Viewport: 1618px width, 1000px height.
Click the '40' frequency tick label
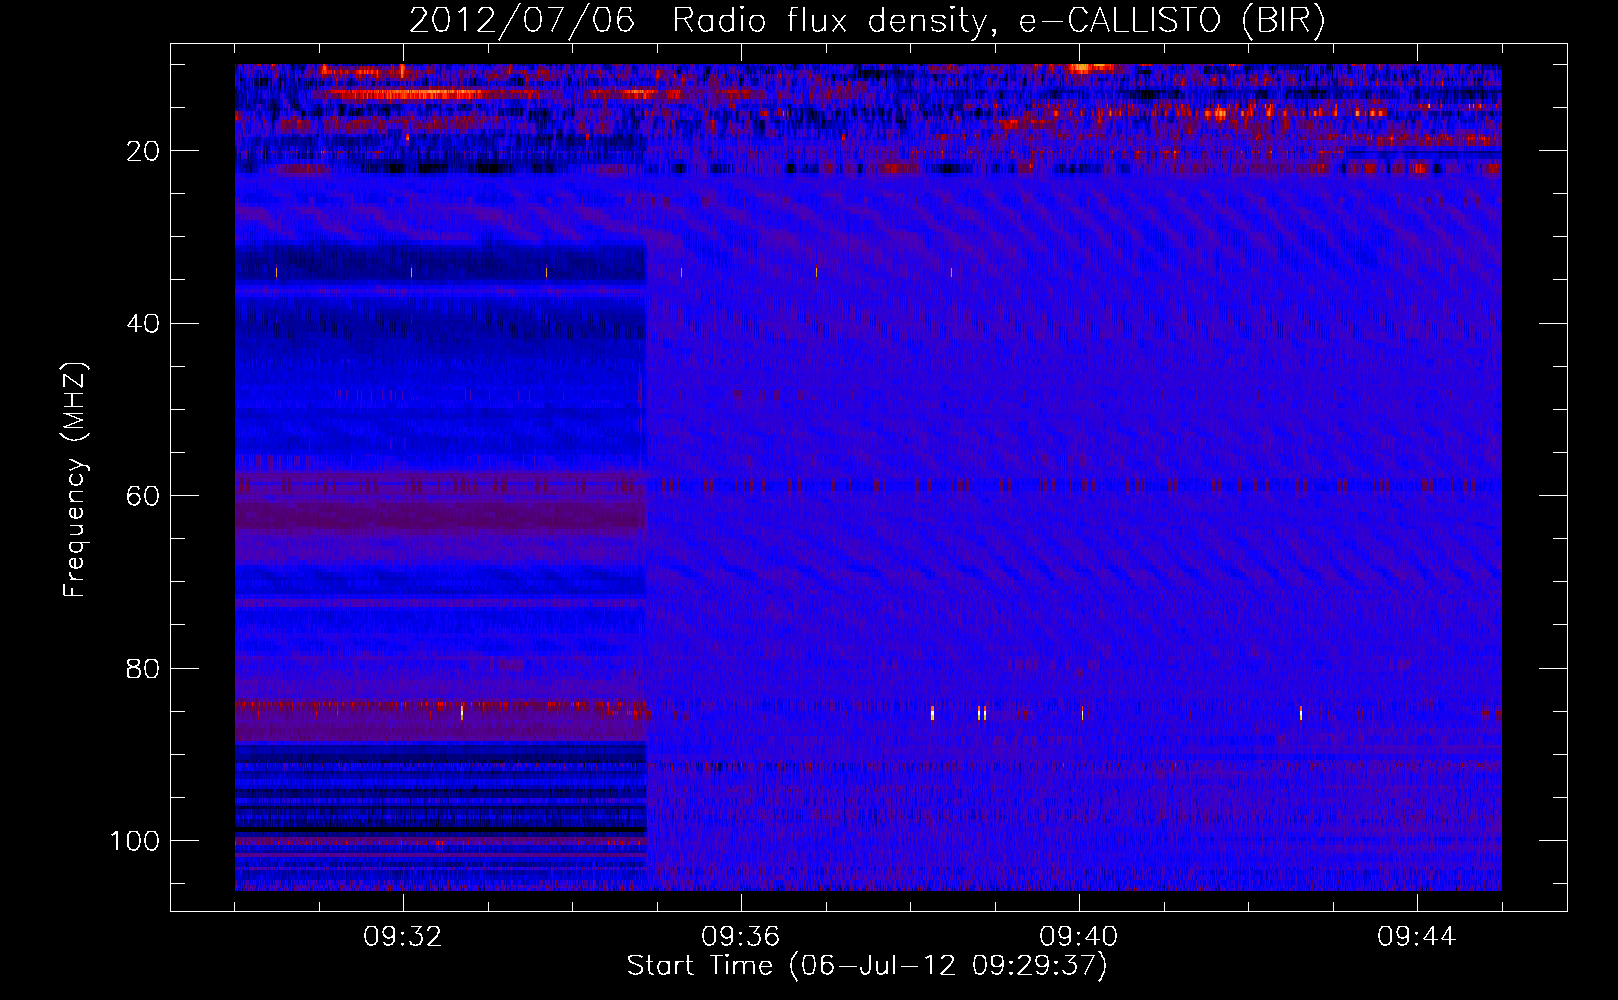(144, 324)
